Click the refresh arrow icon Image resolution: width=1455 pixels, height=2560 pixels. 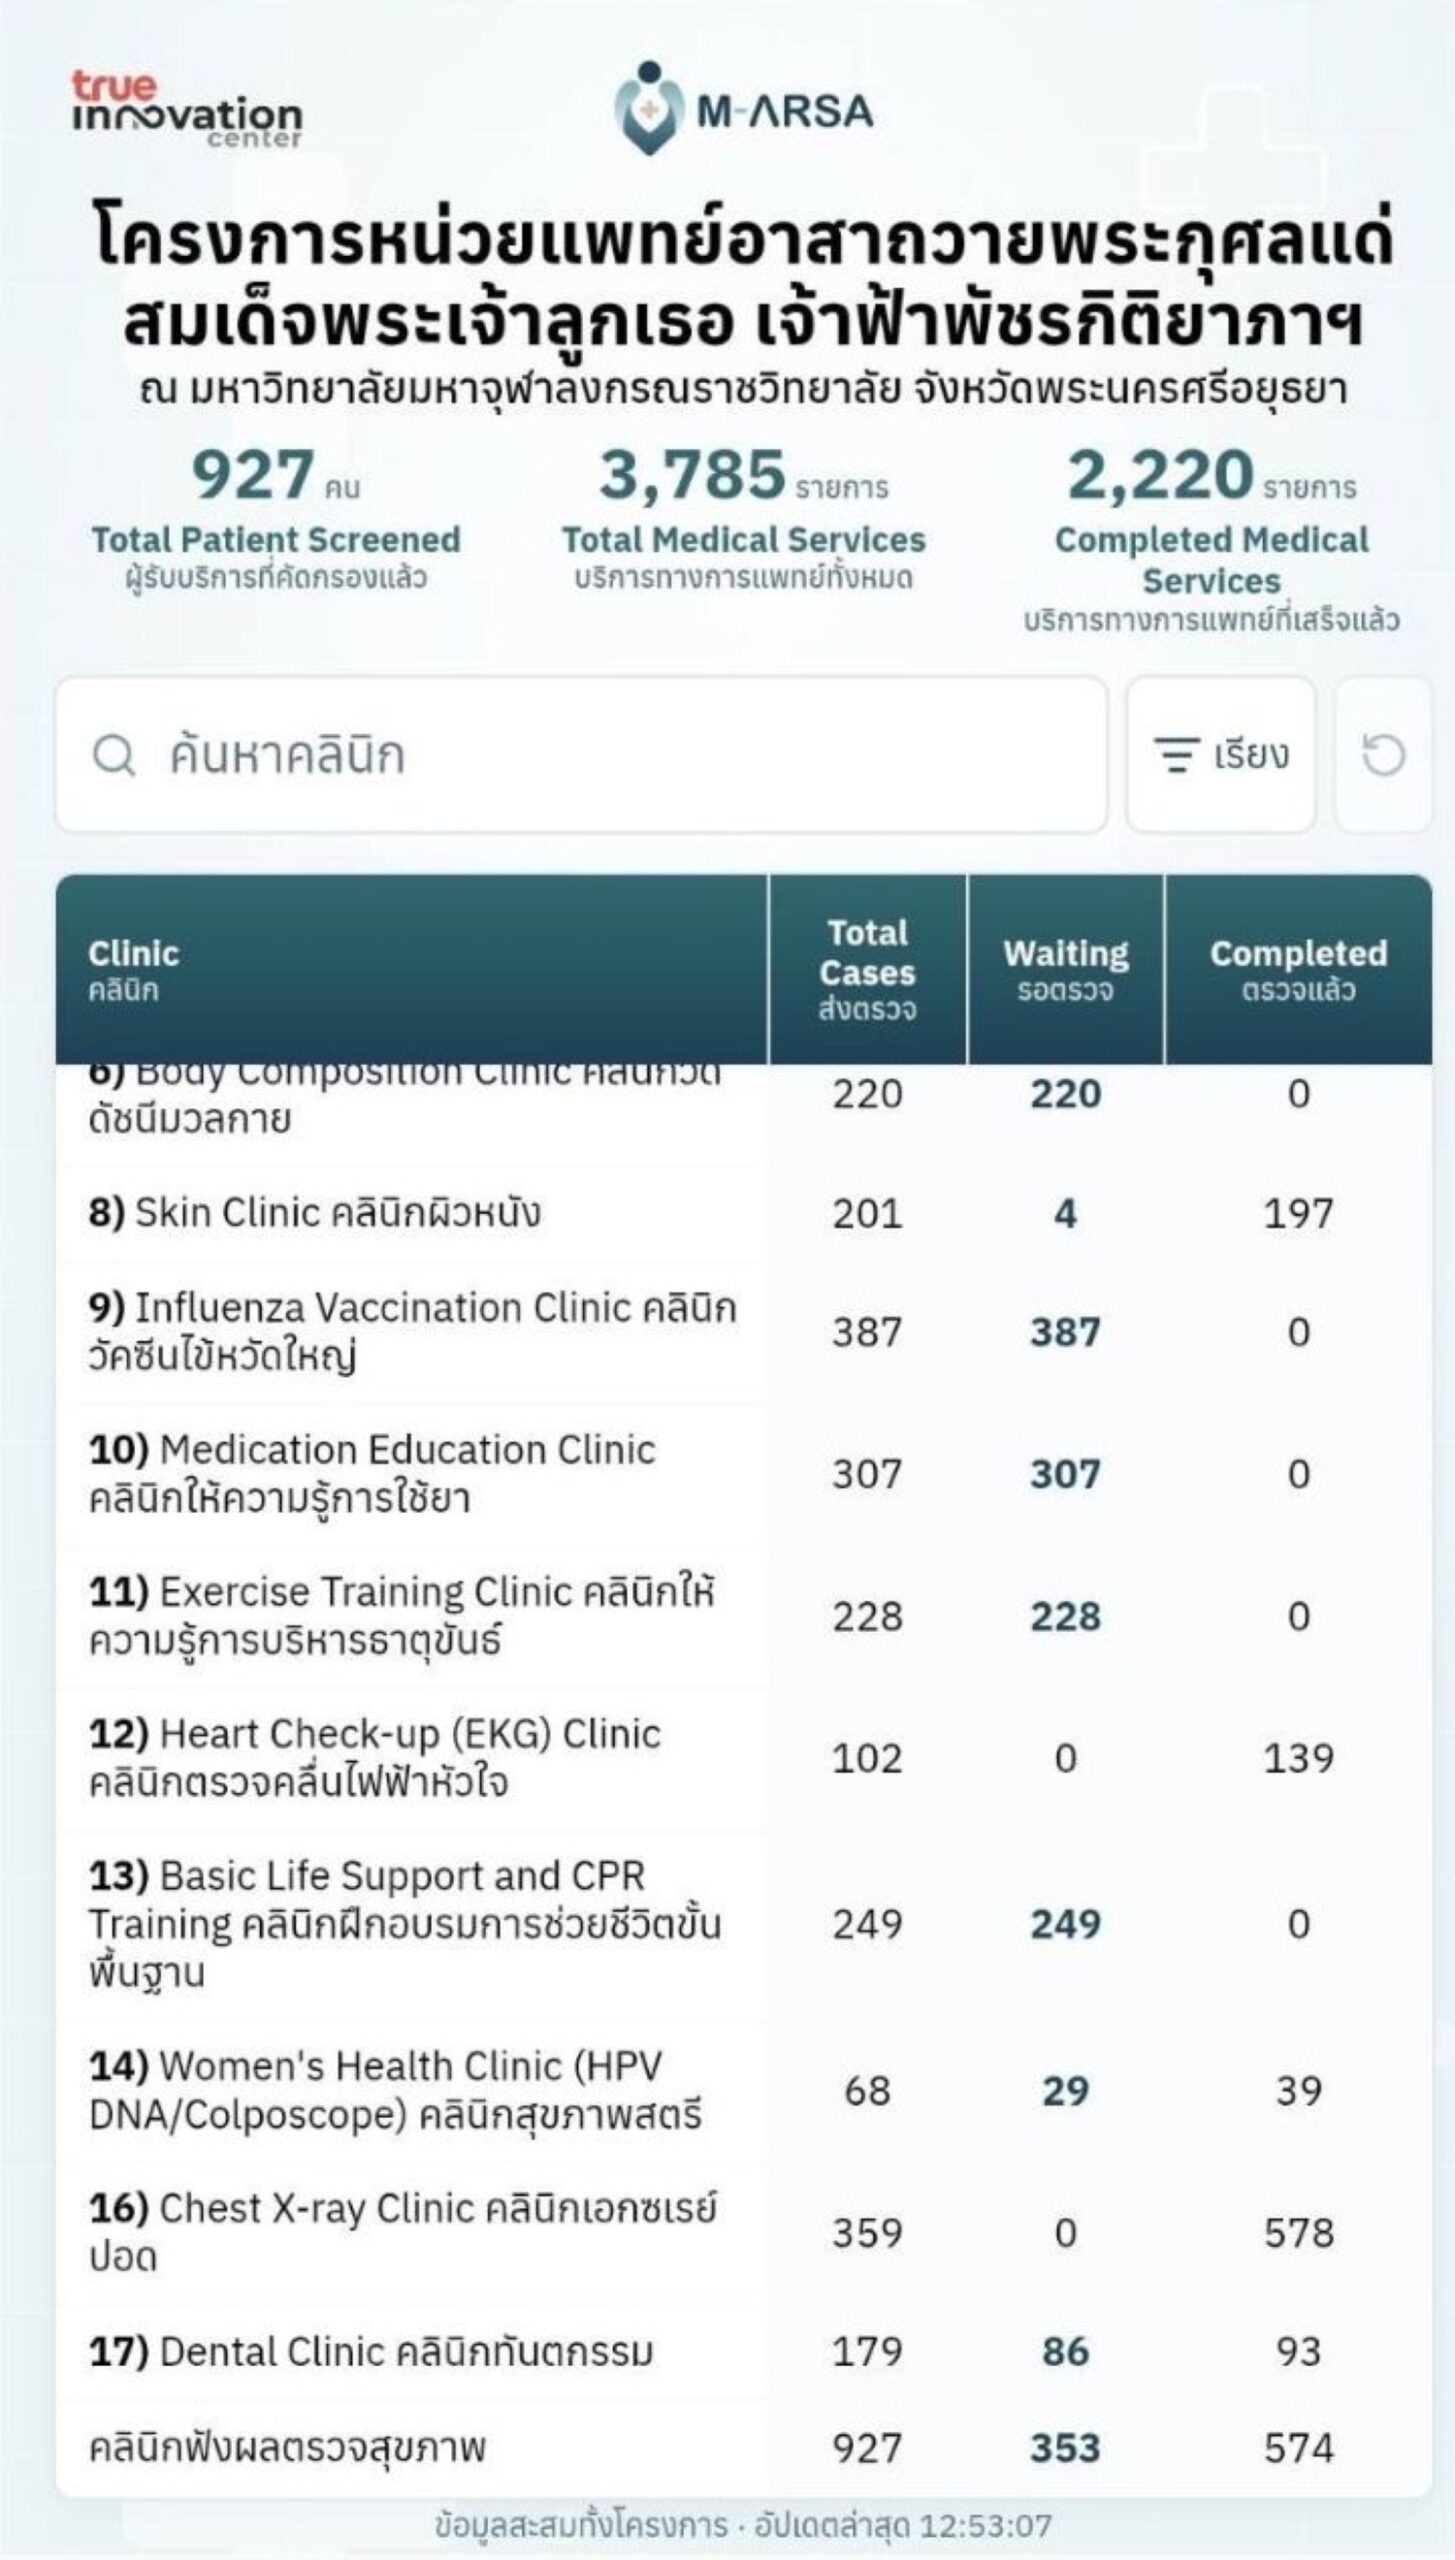tap(1384, 755)
